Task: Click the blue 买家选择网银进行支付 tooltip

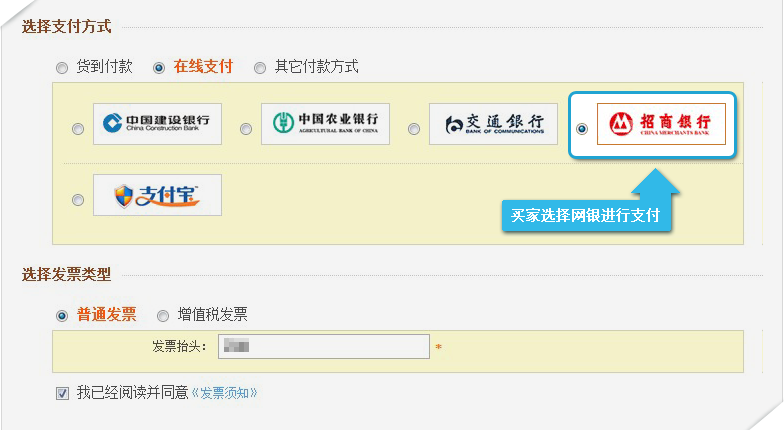Action: [586, 216]
